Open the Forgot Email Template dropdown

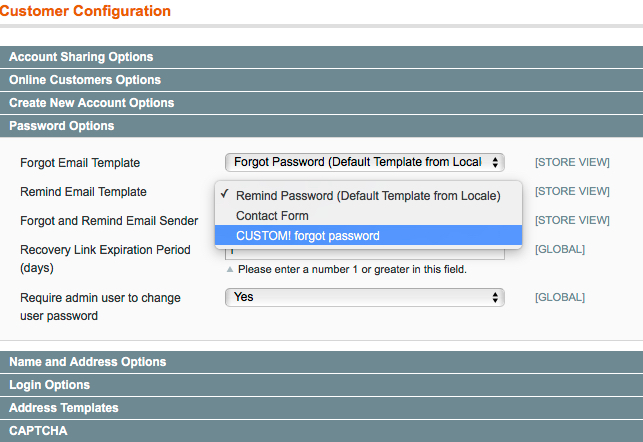tap(365, 162)
